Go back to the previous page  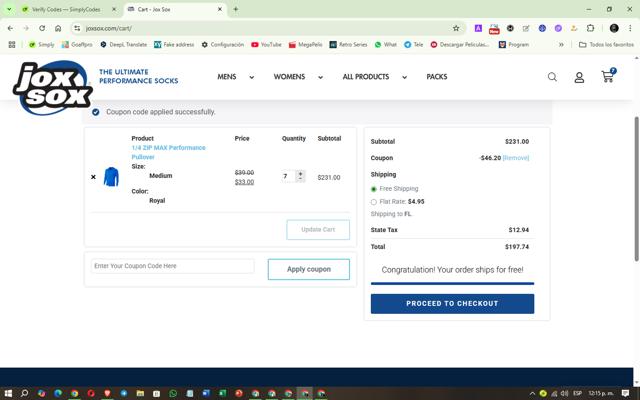point(10,28)
